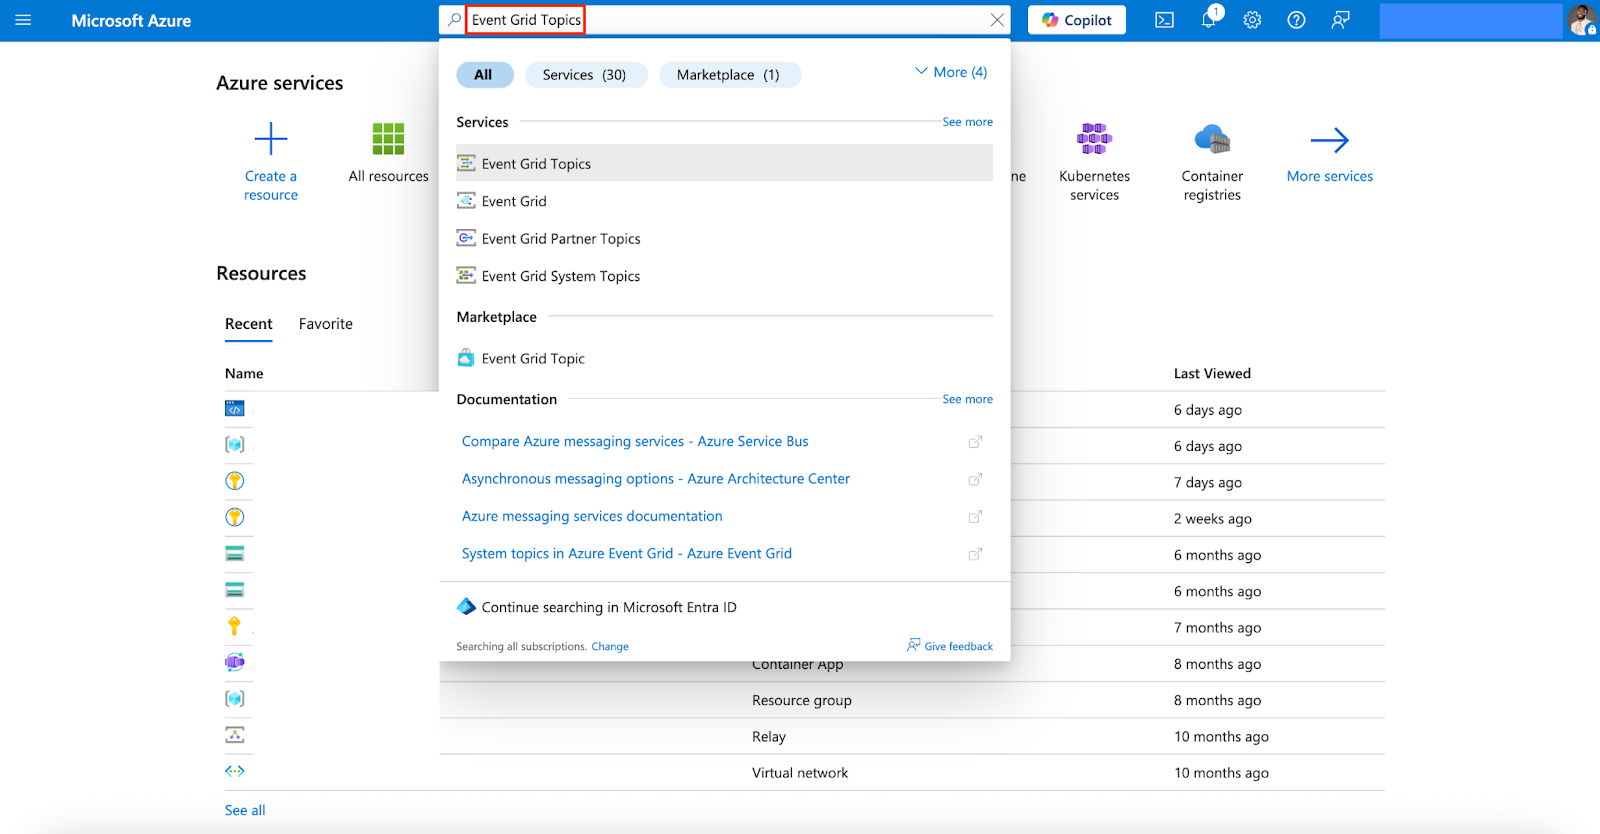
Task: Select the Services (30) filter pill
Action: [x=585, y=75]
